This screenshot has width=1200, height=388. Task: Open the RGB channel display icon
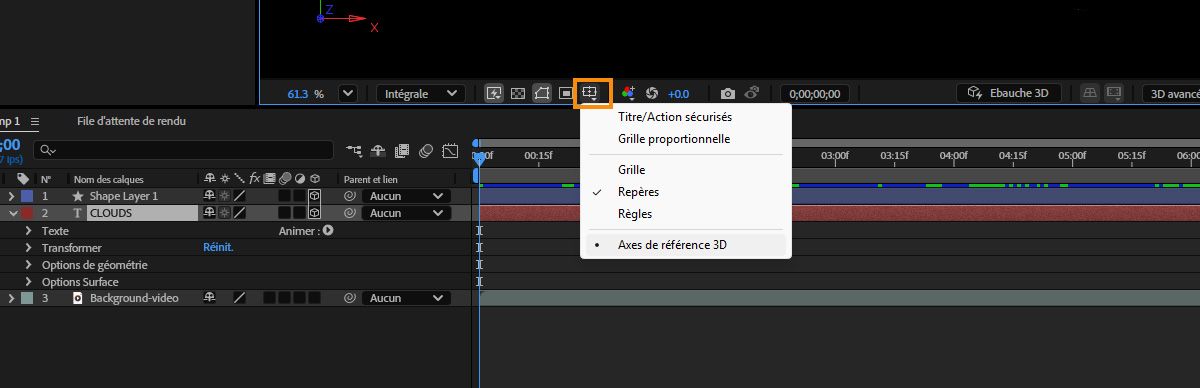click(628, 93)
